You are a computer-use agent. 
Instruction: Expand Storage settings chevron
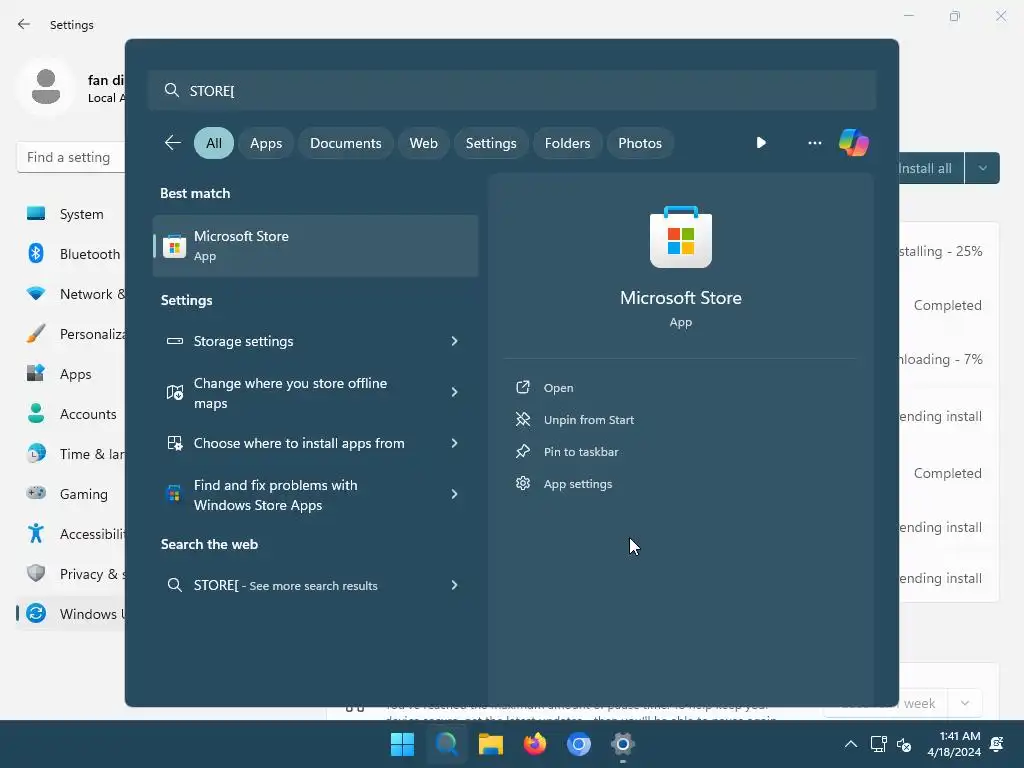[454, 341]
